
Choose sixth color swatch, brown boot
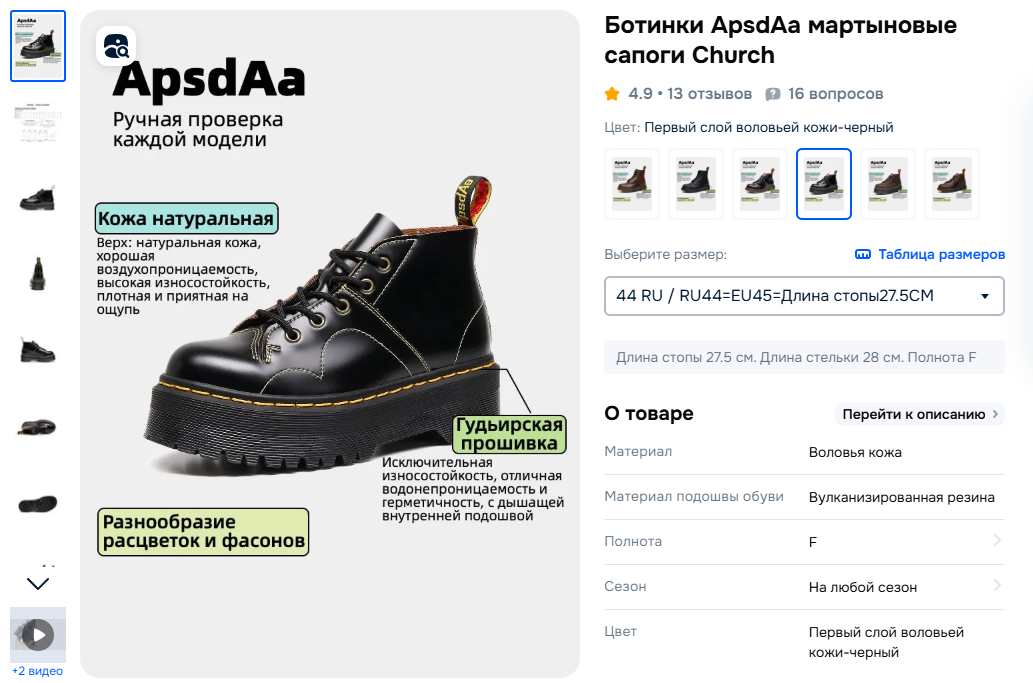(x=951, y=184)
